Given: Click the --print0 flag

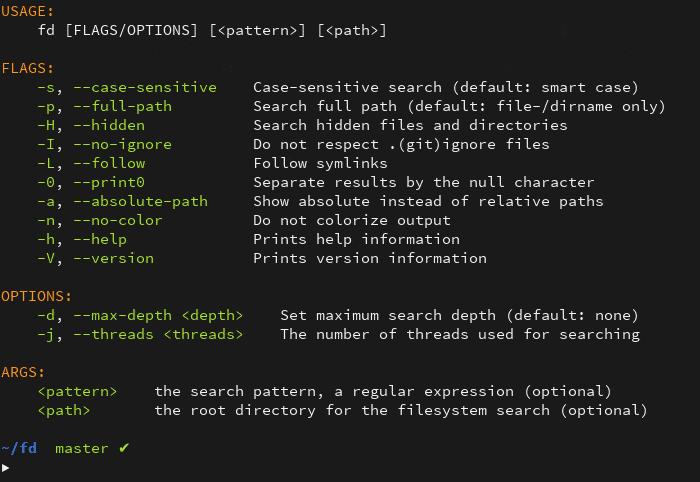Looking at the screenshot, I should 109,183.
